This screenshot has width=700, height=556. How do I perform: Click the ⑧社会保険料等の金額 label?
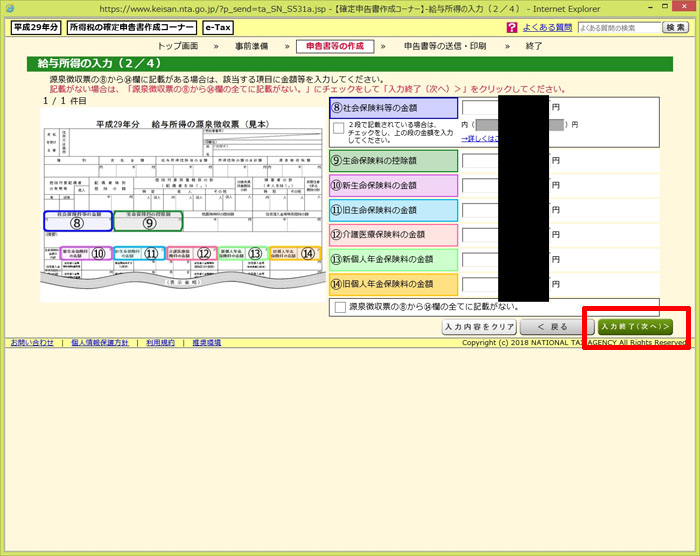coord(393,108)
